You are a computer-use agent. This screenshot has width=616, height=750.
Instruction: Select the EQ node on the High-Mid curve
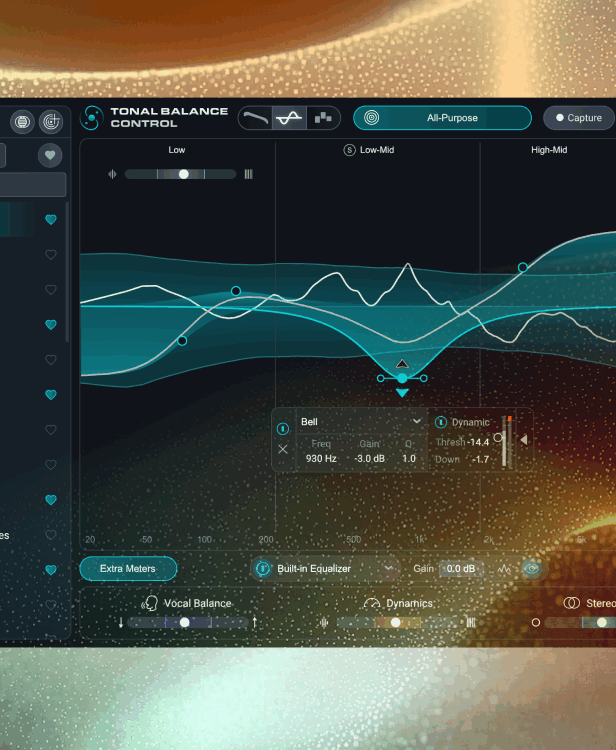(523, 267)
